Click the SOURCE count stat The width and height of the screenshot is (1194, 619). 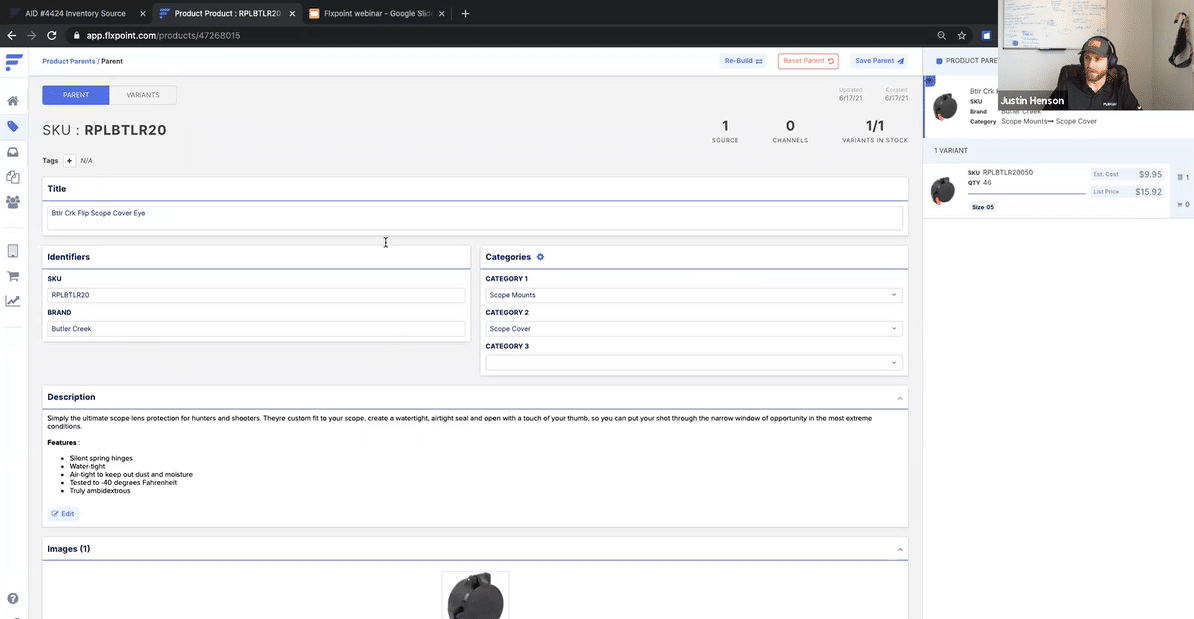coord(725,131)
